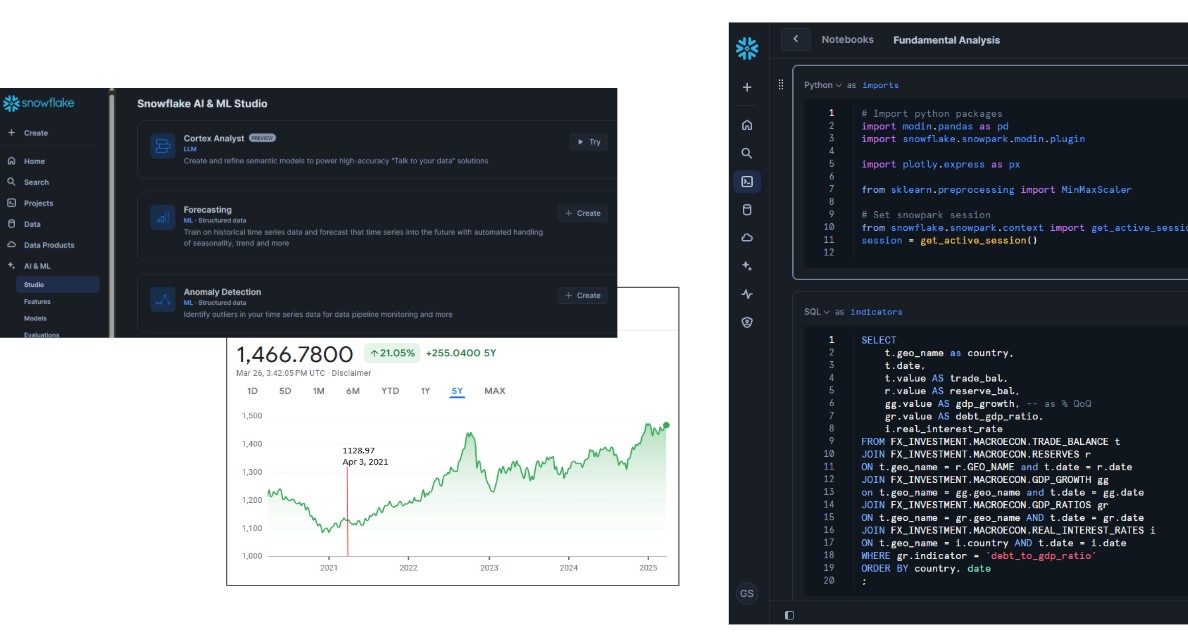Click the Anomaly Detection icon
The width and height of the screenshot is (1188, 632).
tap(162, 300)
